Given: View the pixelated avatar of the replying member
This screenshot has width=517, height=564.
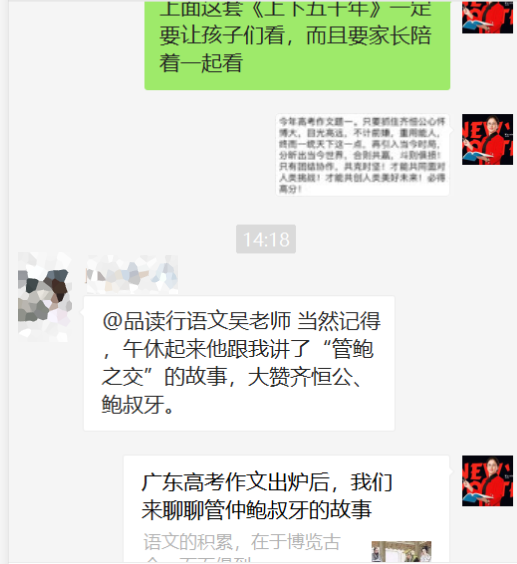Looking at the screenshot, I should (45, 297).
